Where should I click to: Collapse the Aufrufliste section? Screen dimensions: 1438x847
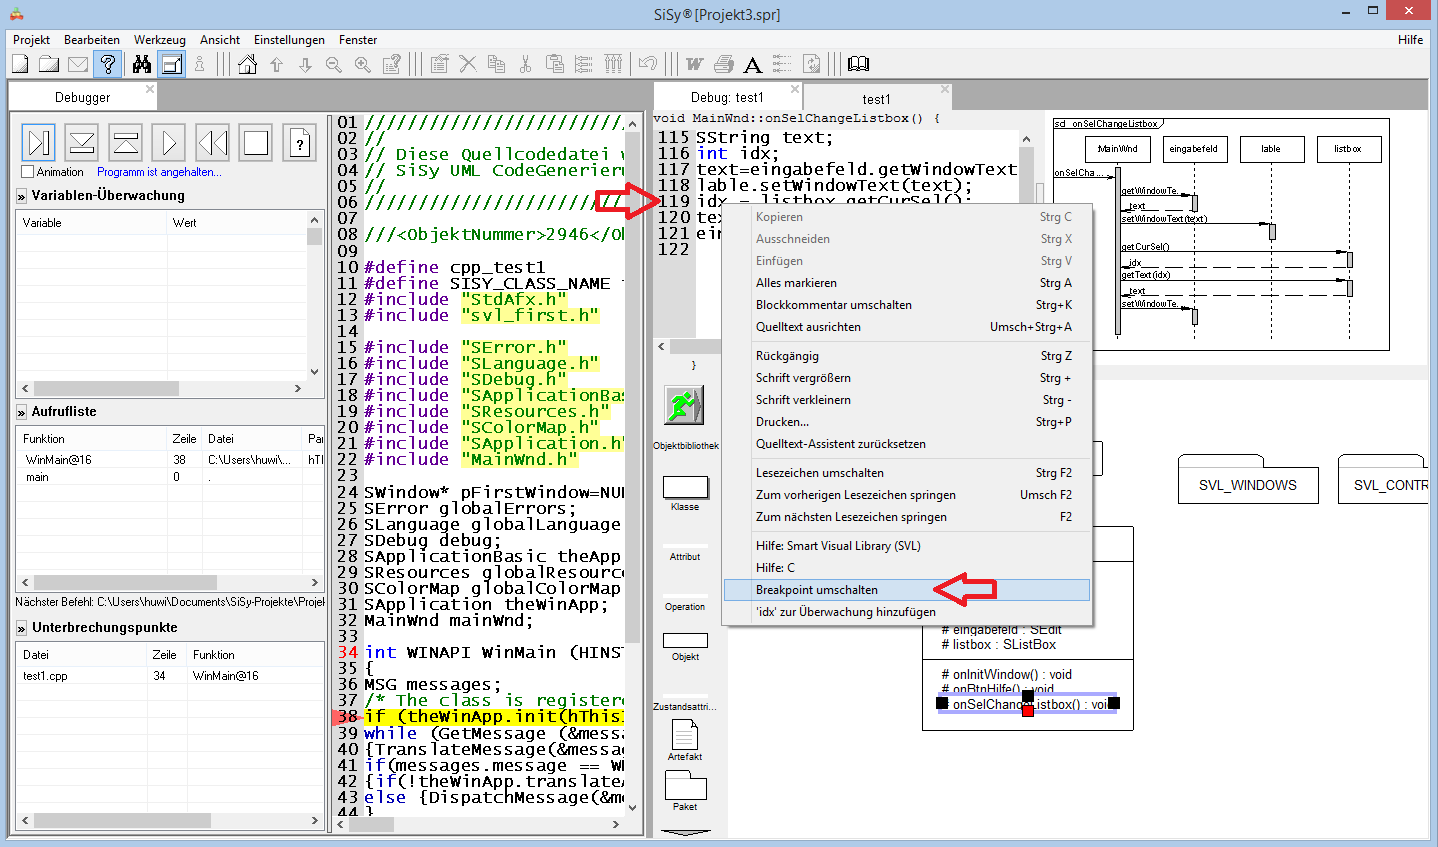(21, 412)
